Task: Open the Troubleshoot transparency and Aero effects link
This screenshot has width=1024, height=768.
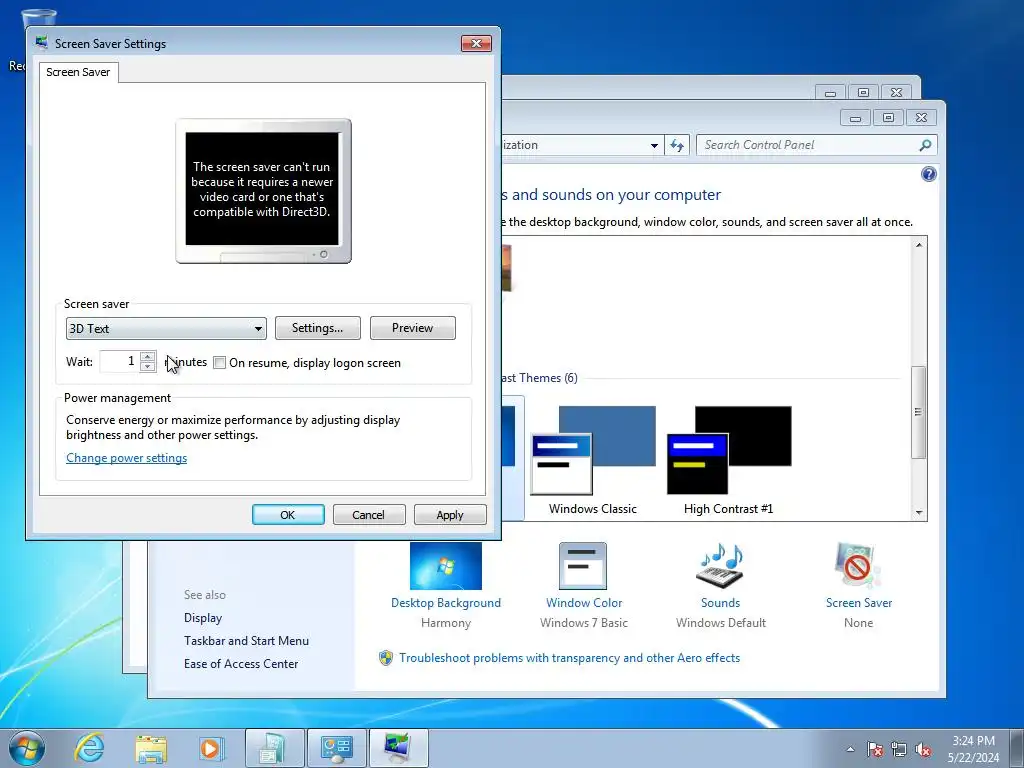Action: (x=569, y=658)
